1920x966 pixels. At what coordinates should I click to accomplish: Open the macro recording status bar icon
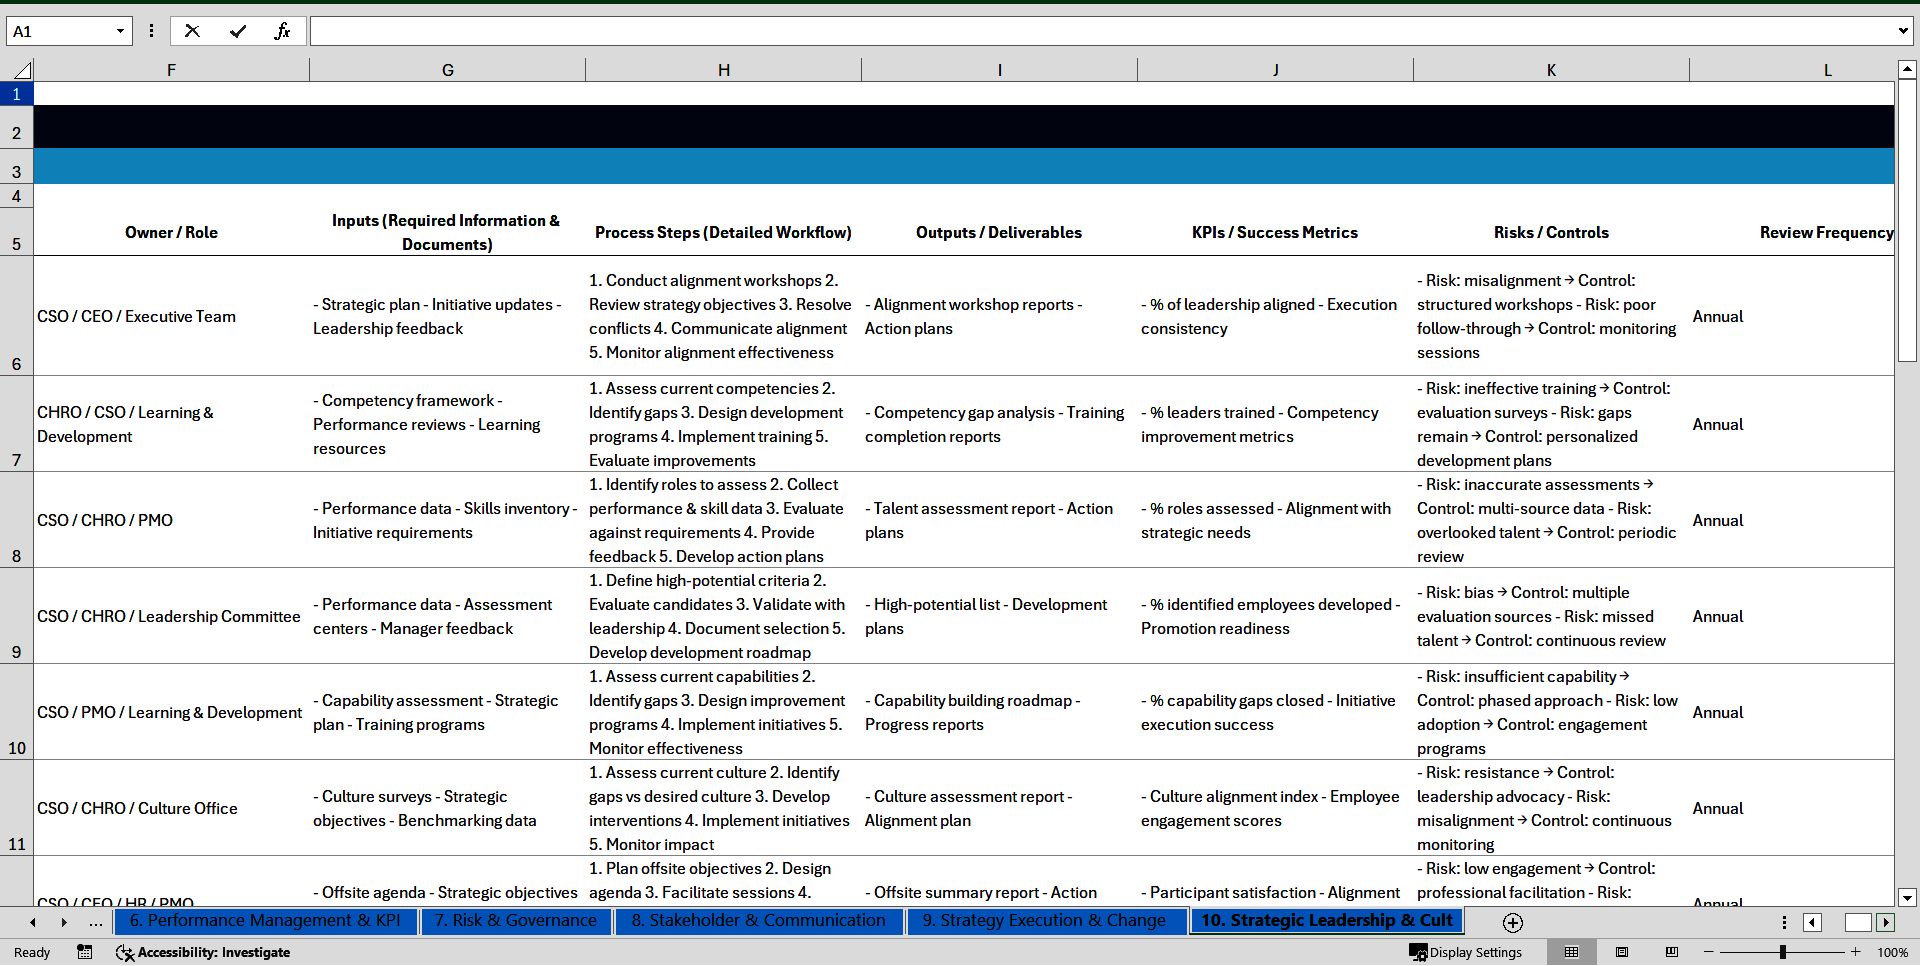[x=85, y=952]
